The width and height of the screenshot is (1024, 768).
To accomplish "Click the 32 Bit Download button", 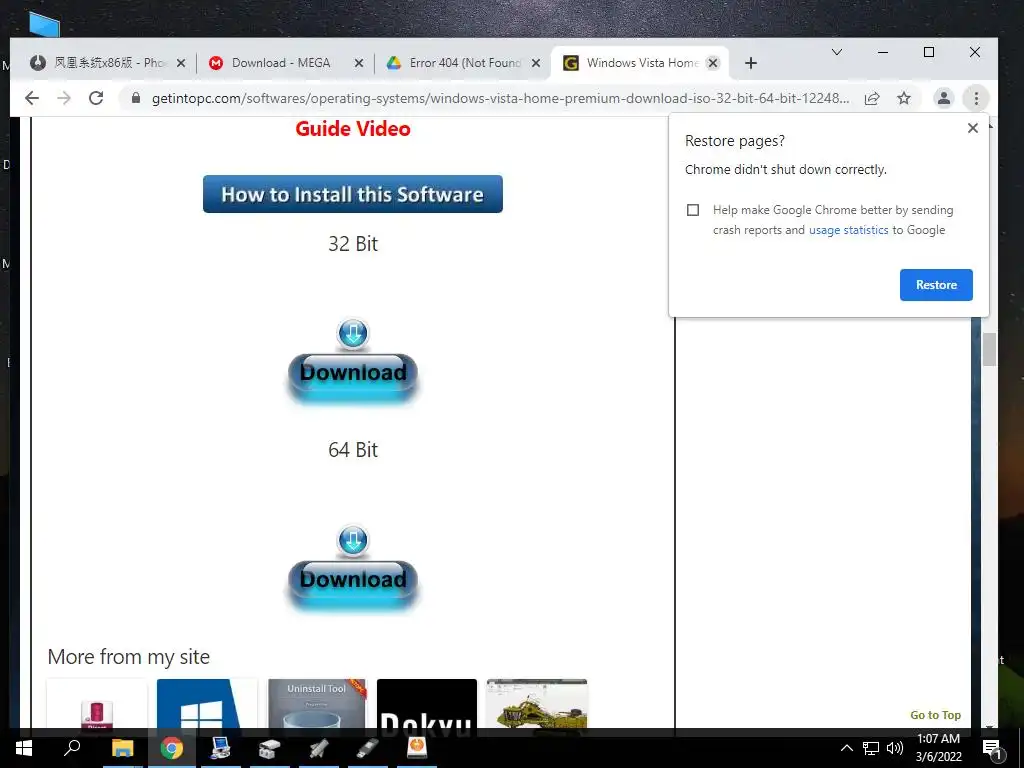I will click(353, 377).
